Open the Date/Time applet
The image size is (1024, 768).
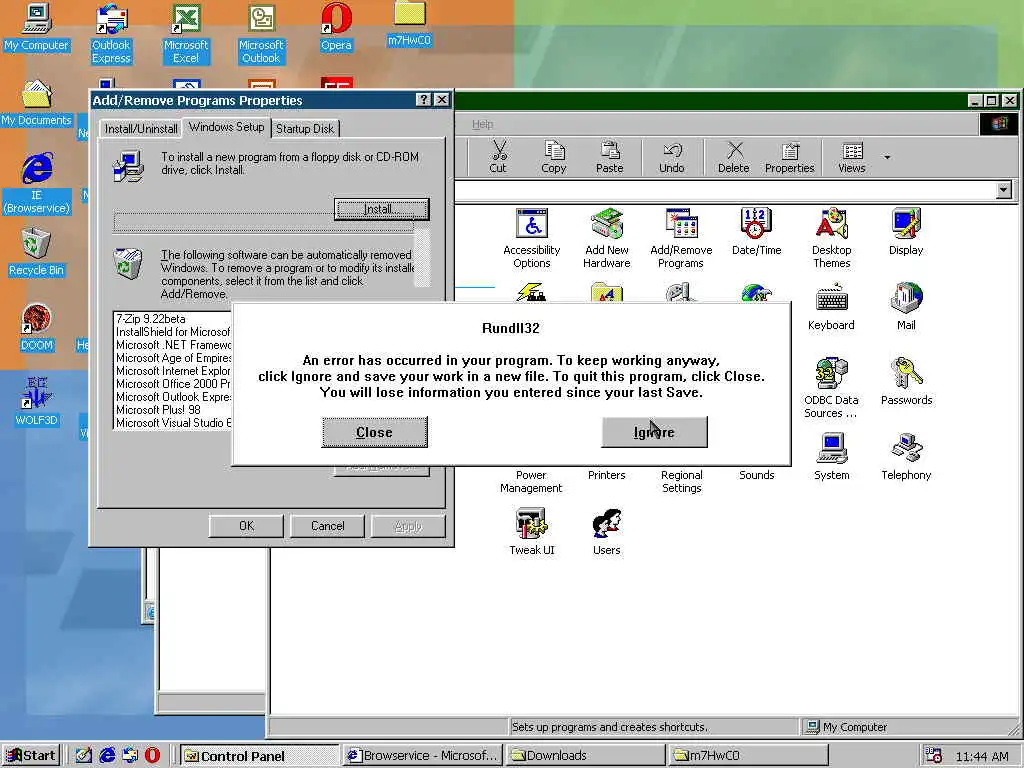[x=756, y=231]
